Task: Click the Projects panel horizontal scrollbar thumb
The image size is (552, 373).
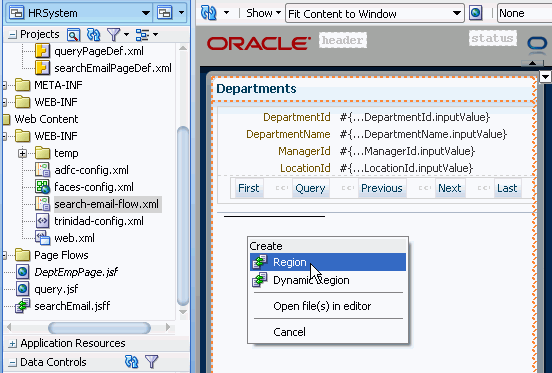Action: tap(99, 328)
